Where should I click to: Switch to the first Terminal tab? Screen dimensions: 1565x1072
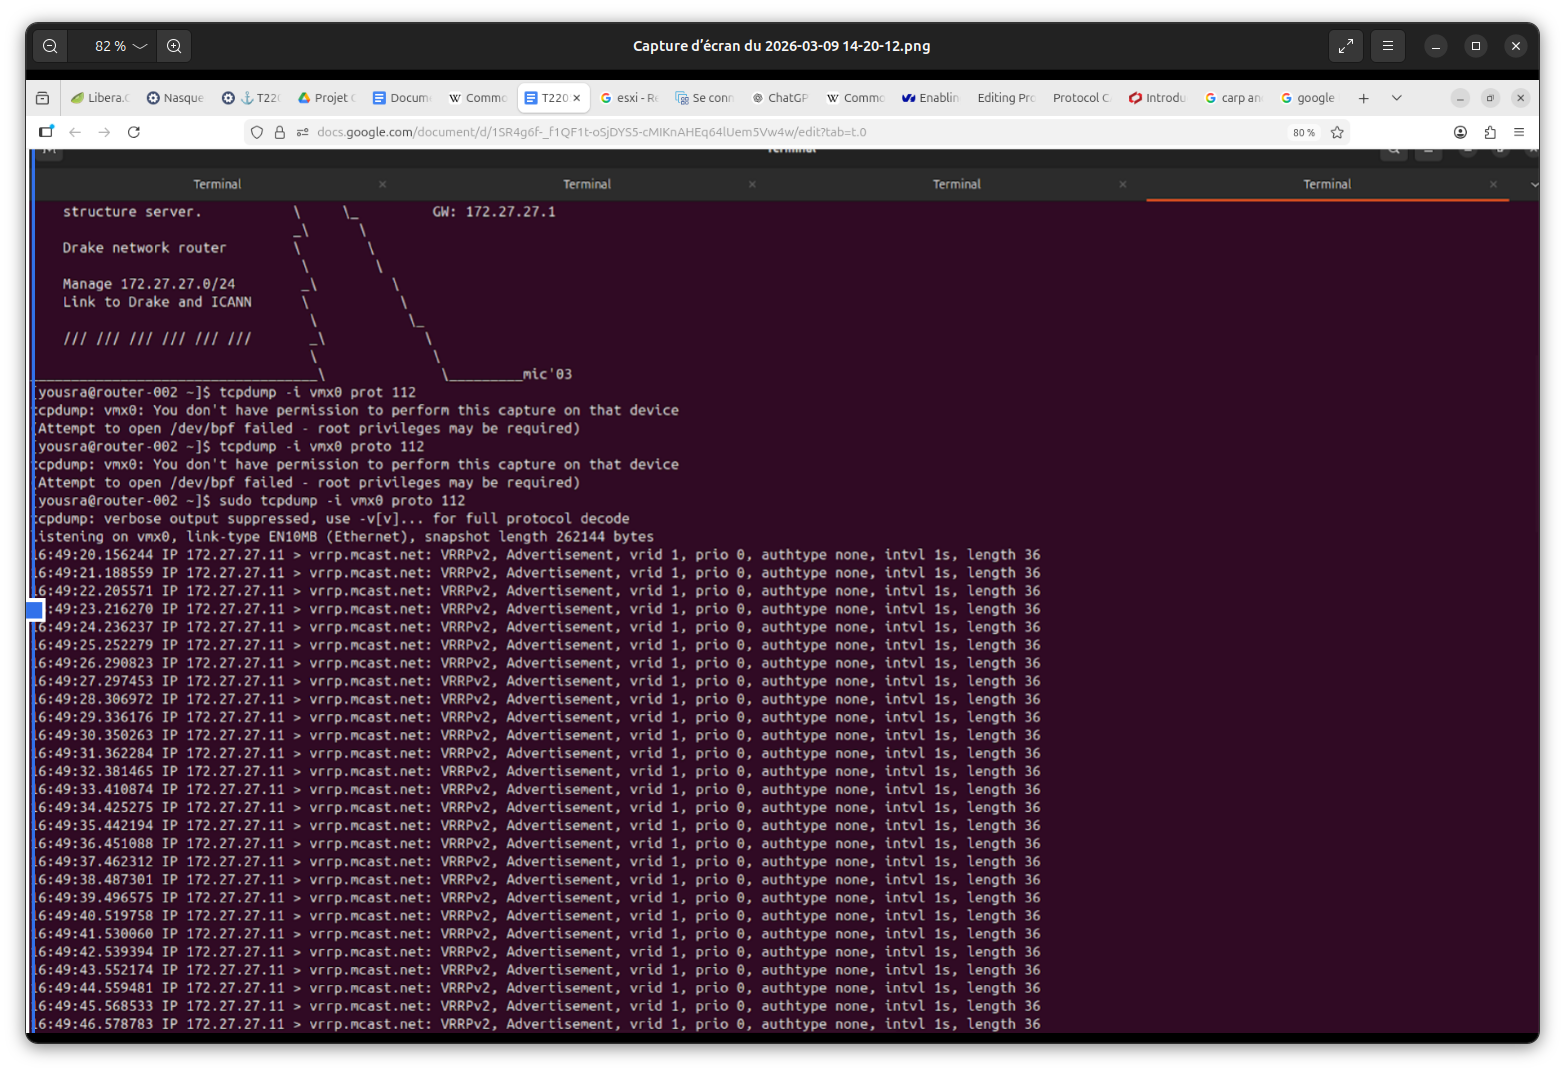(217, 184)
